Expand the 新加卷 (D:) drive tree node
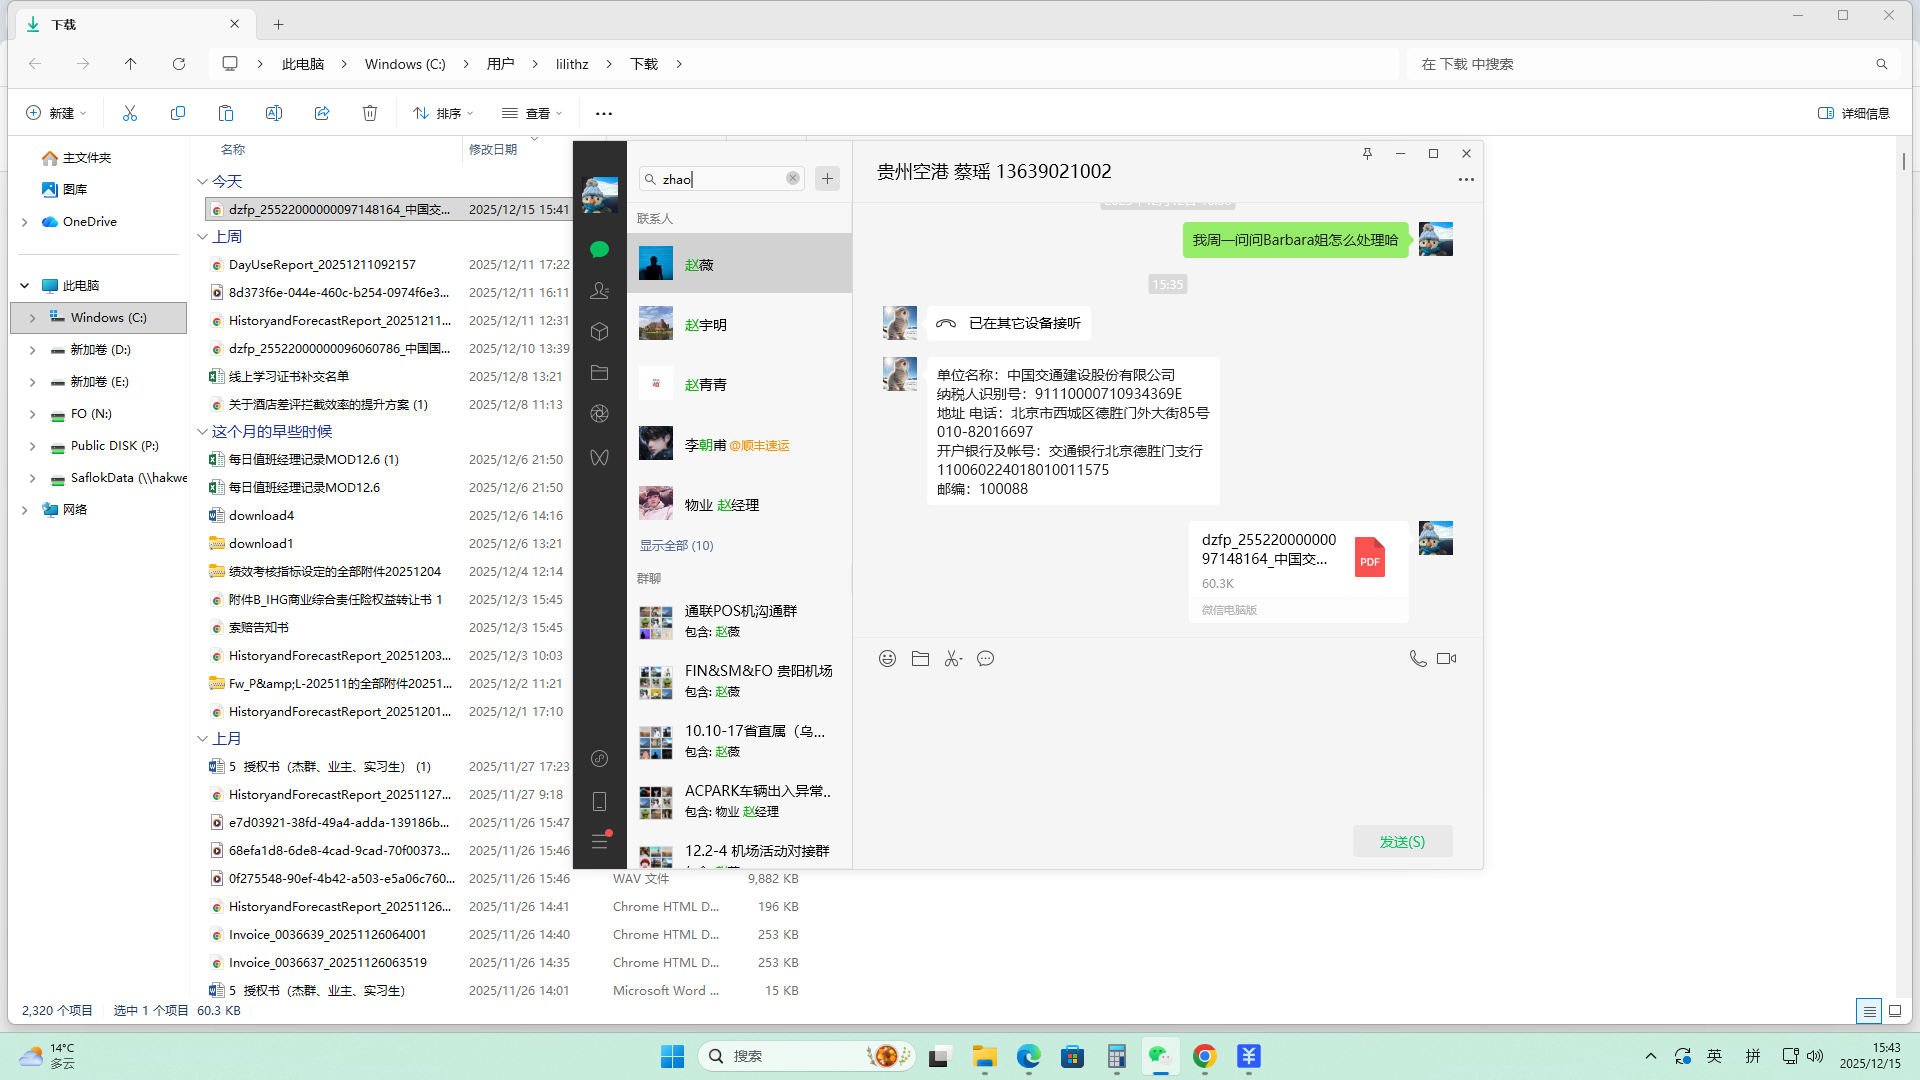The width and height of the screenshot is (1920, 1080). (x=32, y=350)
